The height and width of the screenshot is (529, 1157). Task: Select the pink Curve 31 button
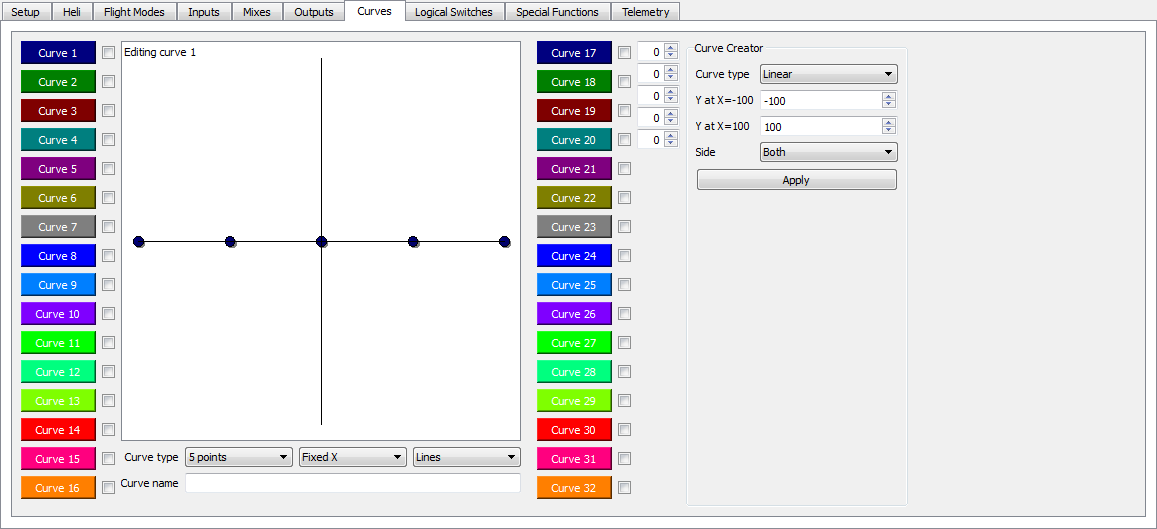pyautogui.click(x=574, y=459)
